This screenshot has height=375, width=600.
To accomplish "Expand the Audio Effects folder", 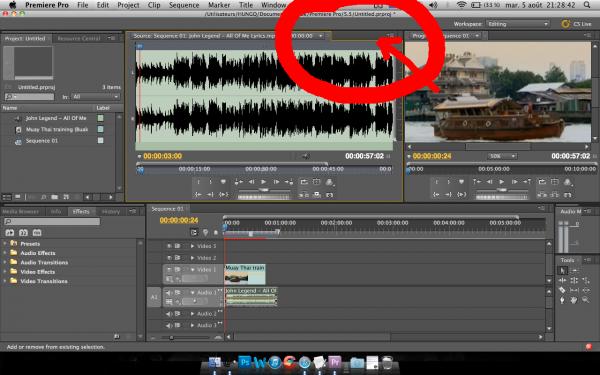I will [5, 253].
